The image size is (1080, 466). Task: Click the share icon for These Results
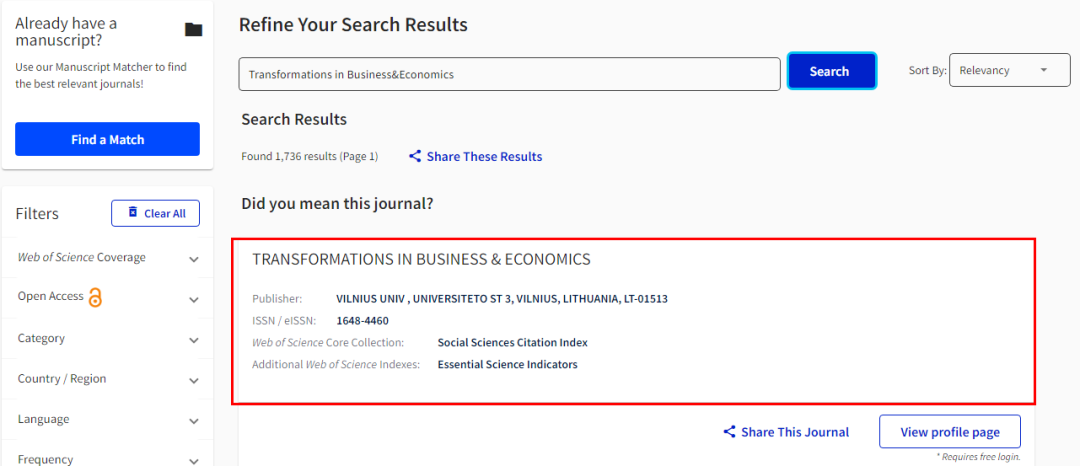coord(415,156)
